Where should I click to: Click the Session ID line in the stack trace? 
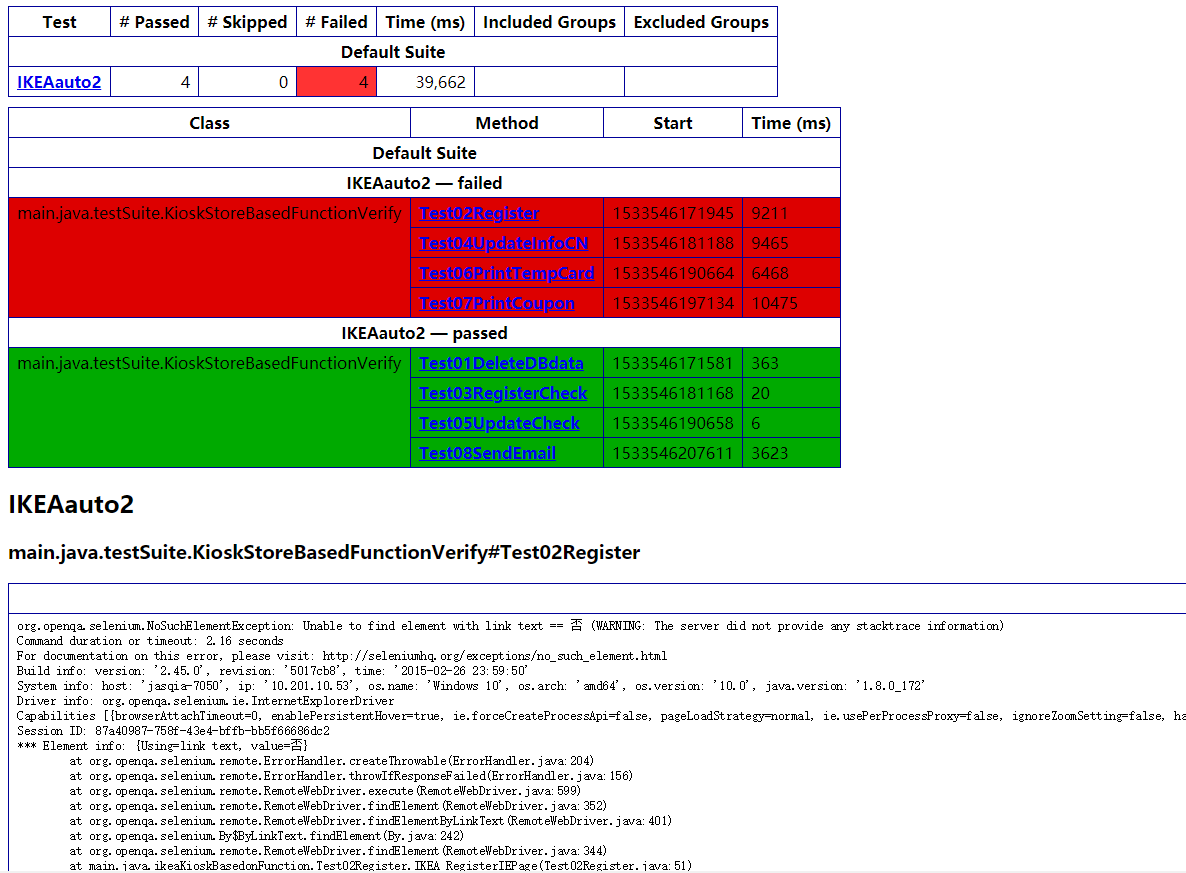click(173, 731)
